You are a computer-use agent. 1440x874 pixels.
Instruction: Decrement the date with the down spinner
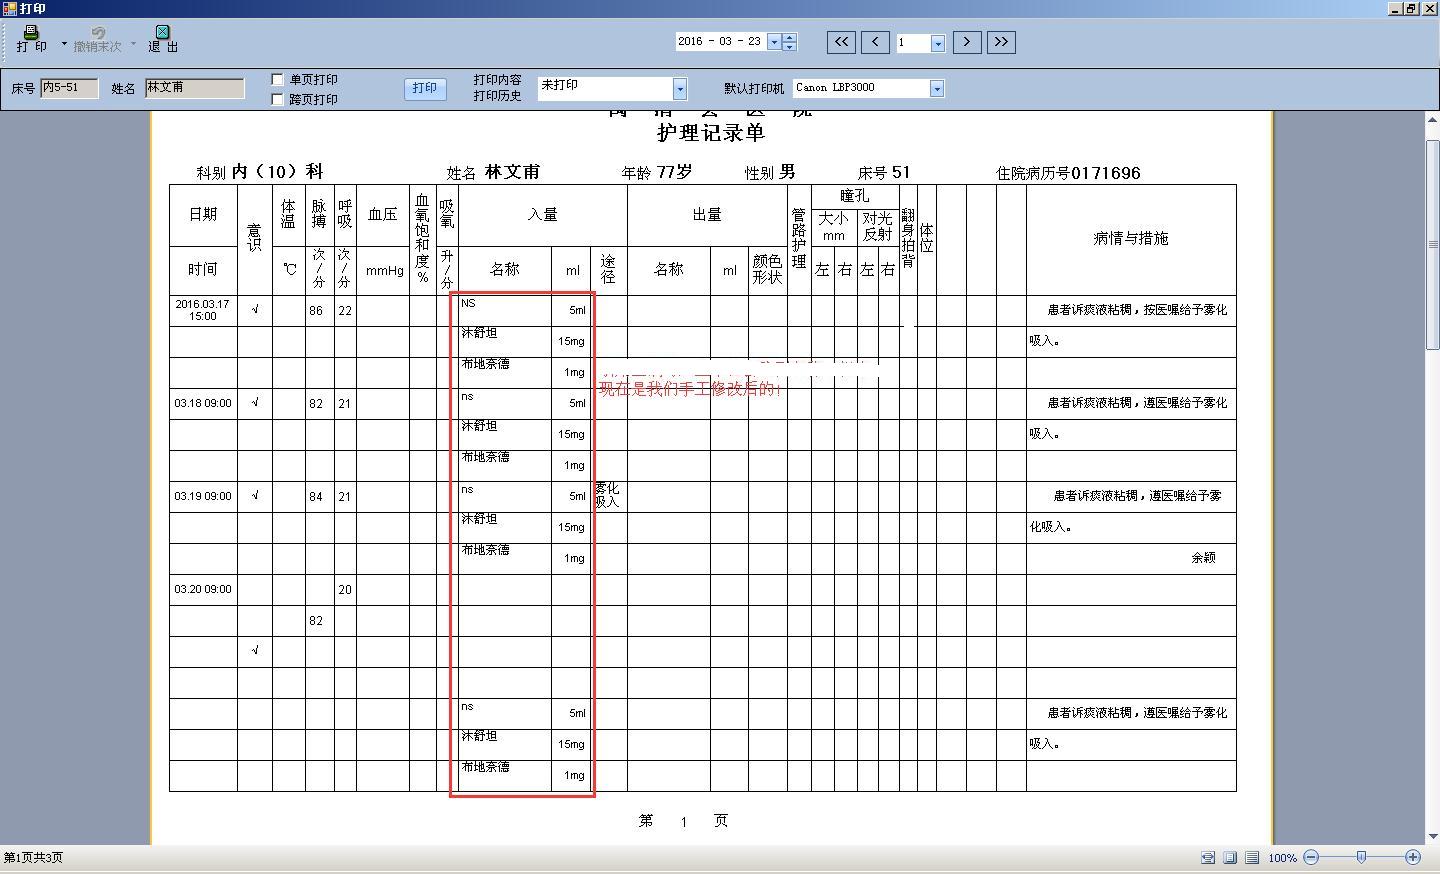click(x=789, y=46)
